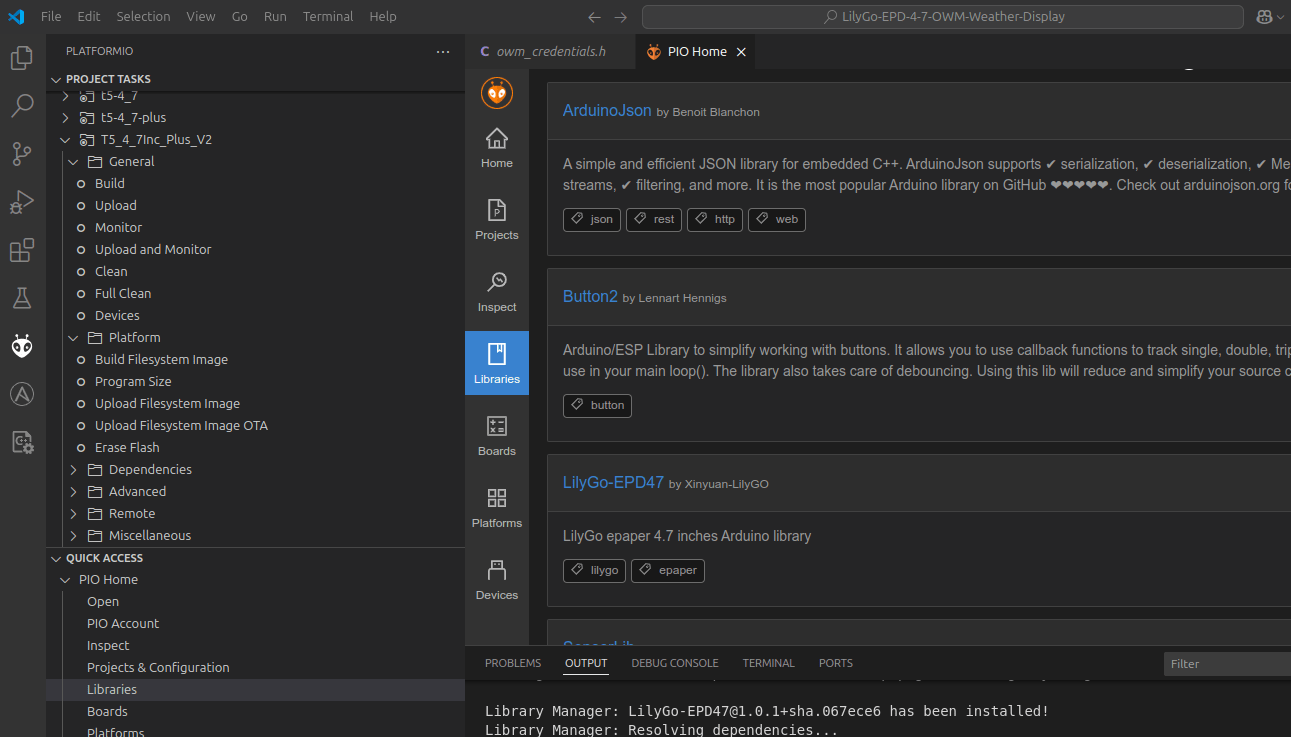Open PIO Account in Quick Access
The image size is (1291, 737).
[x=123, y=624]
